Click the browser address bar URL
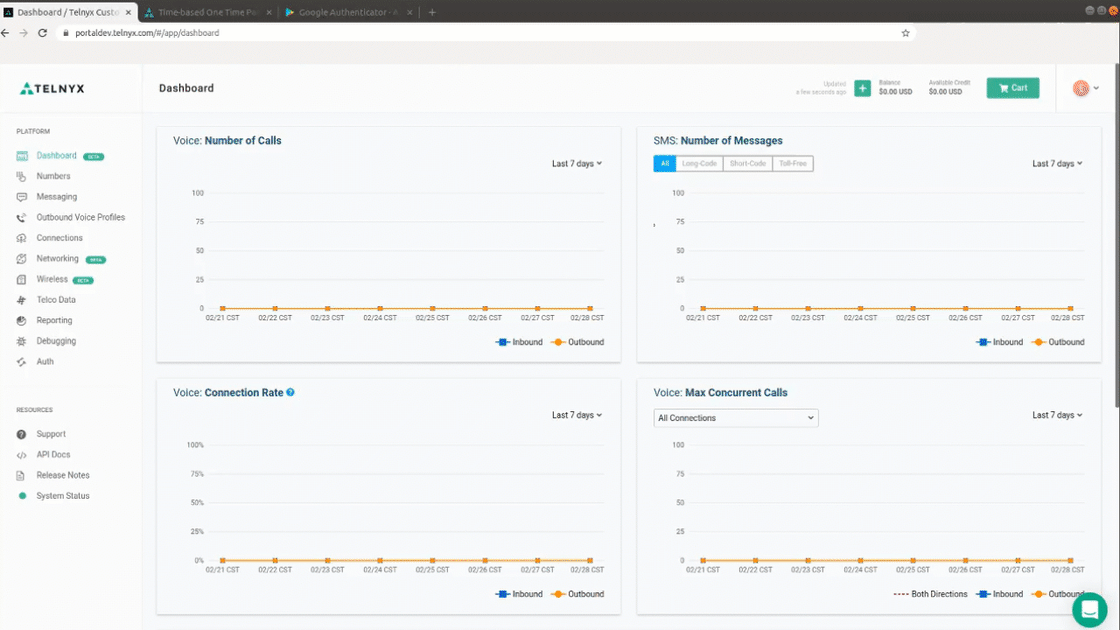The height and width of the screenshot is (630, 1120). [147, 33]
